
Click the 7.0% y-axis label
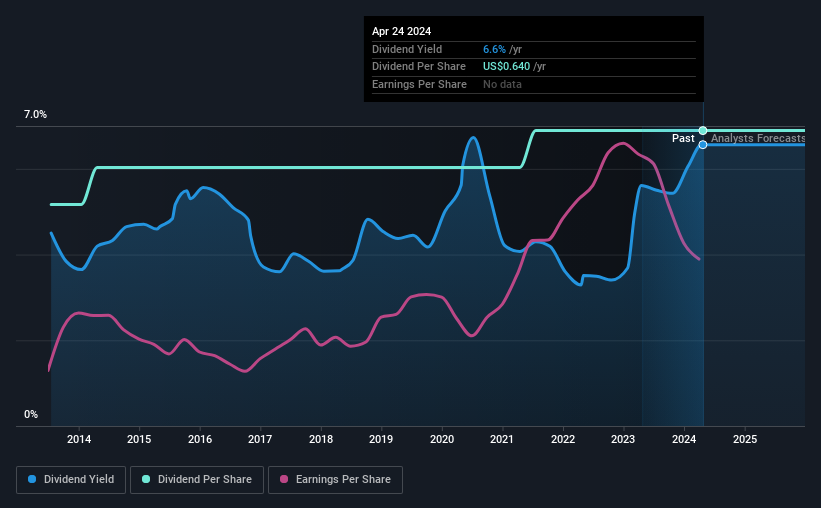tap(35, 115)
